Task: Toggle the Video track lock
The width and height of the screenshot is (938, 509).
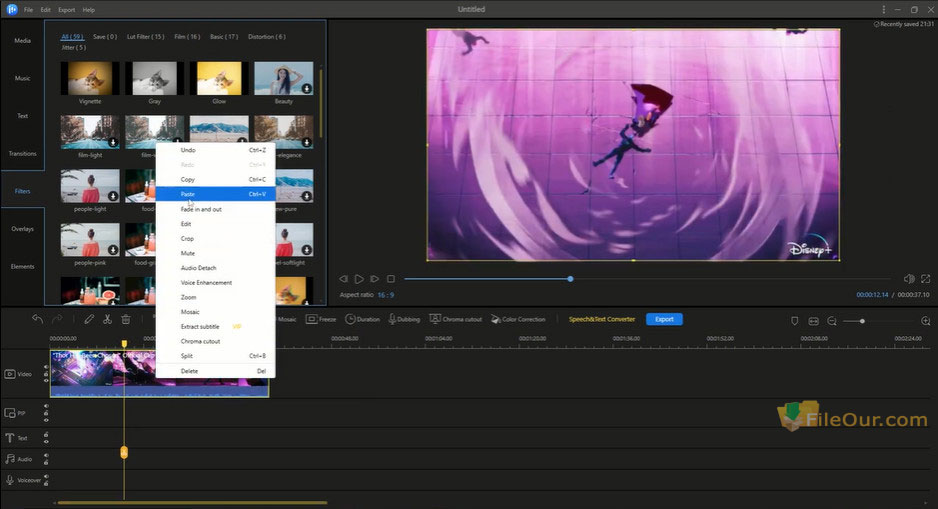Action: click(x=46, y=374)
